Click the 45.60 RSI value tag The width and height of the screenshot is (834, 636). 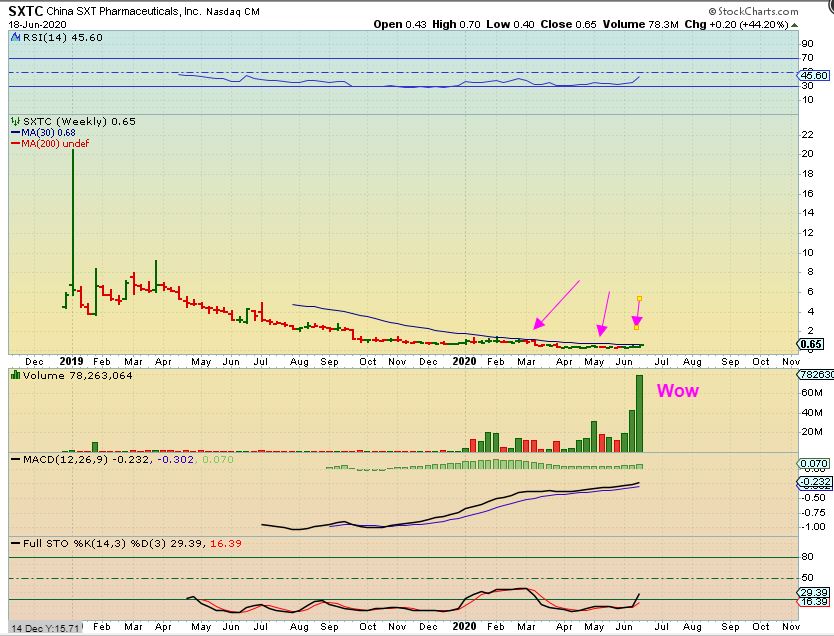tap(815, 75)
